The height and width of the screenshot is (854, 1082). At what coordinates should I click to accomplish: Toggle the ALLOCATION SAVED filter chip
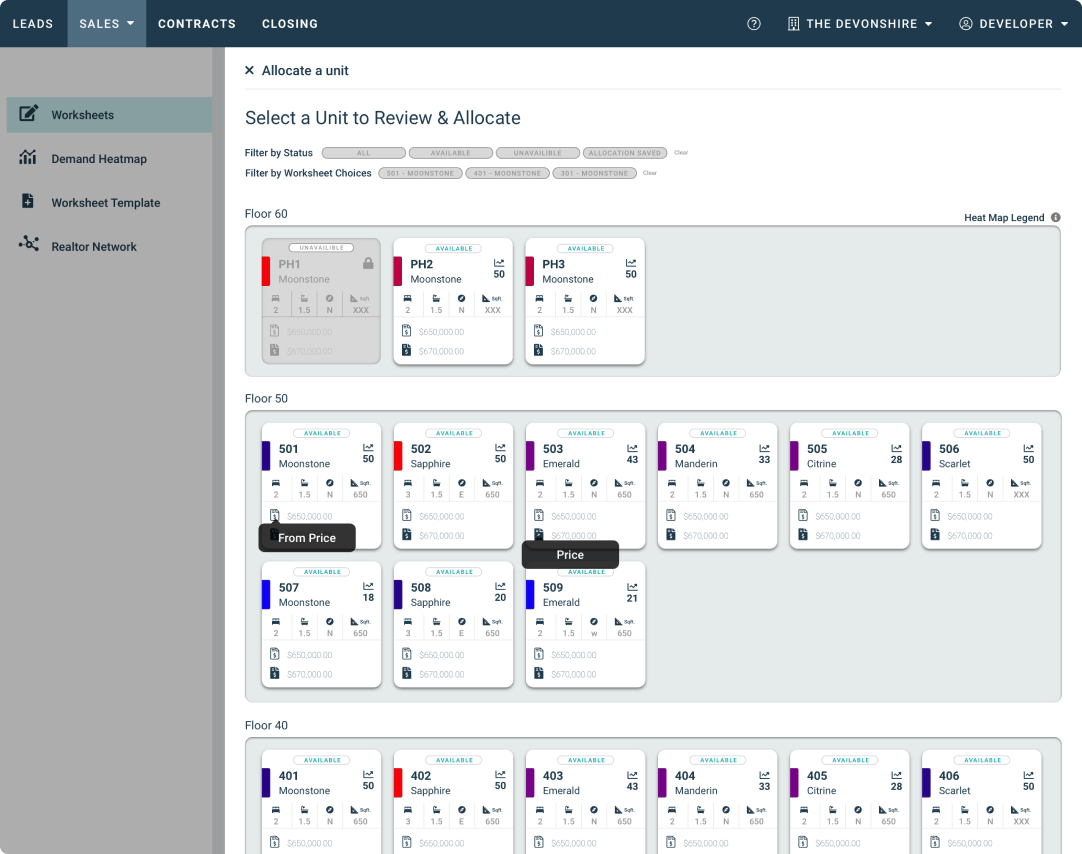(624, 153)
